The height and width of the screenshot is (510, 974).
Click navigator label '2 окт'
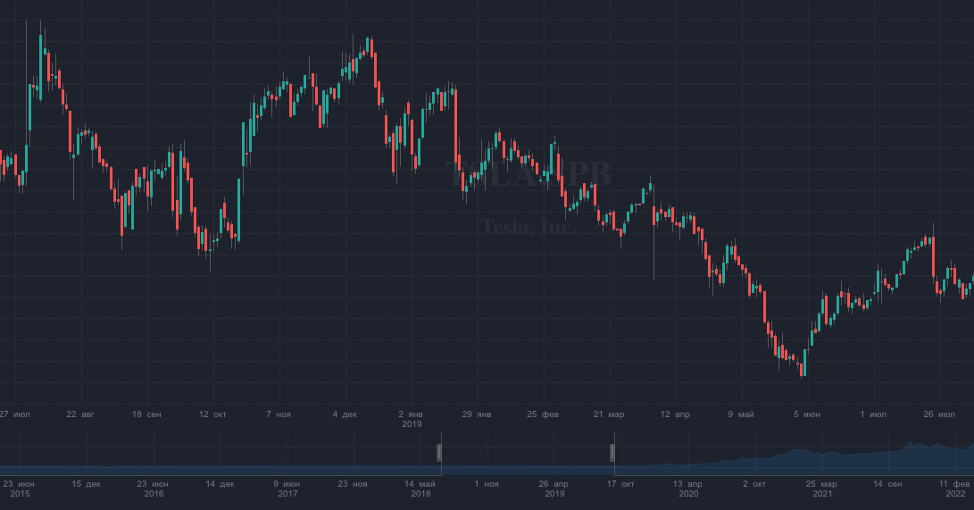(755, 483)
